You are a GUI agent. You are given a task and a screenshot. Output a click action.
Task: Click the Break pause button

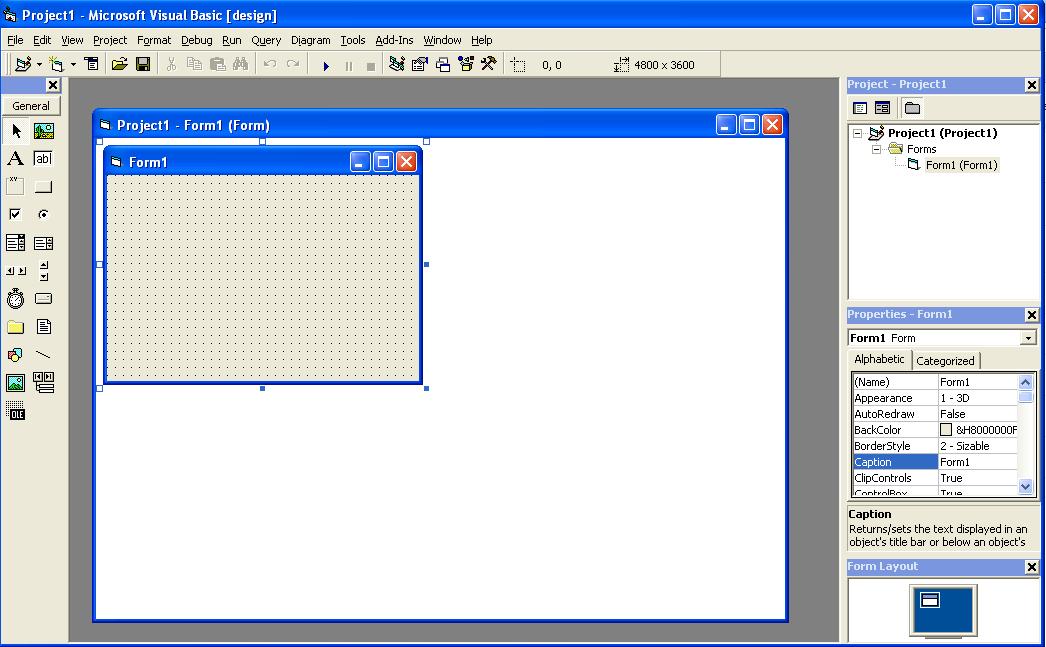pyautogui.click(x=348, y=65)
